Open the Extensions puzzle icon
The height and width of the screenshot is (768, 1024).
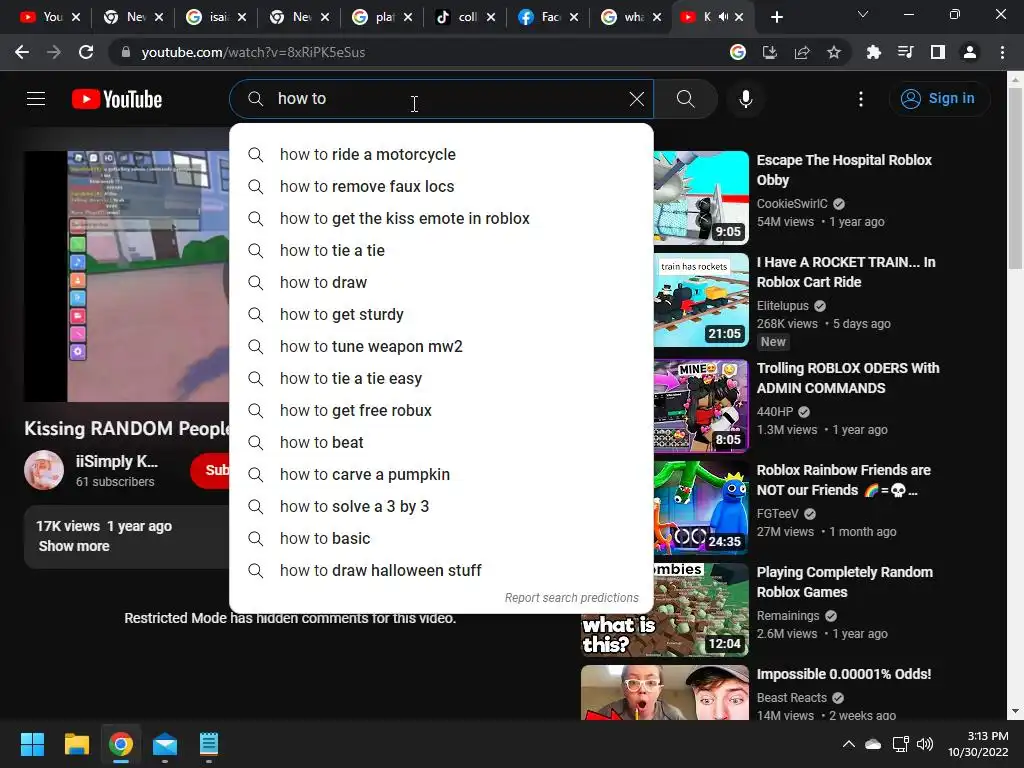pyautogui.click(x=873, y=52)
